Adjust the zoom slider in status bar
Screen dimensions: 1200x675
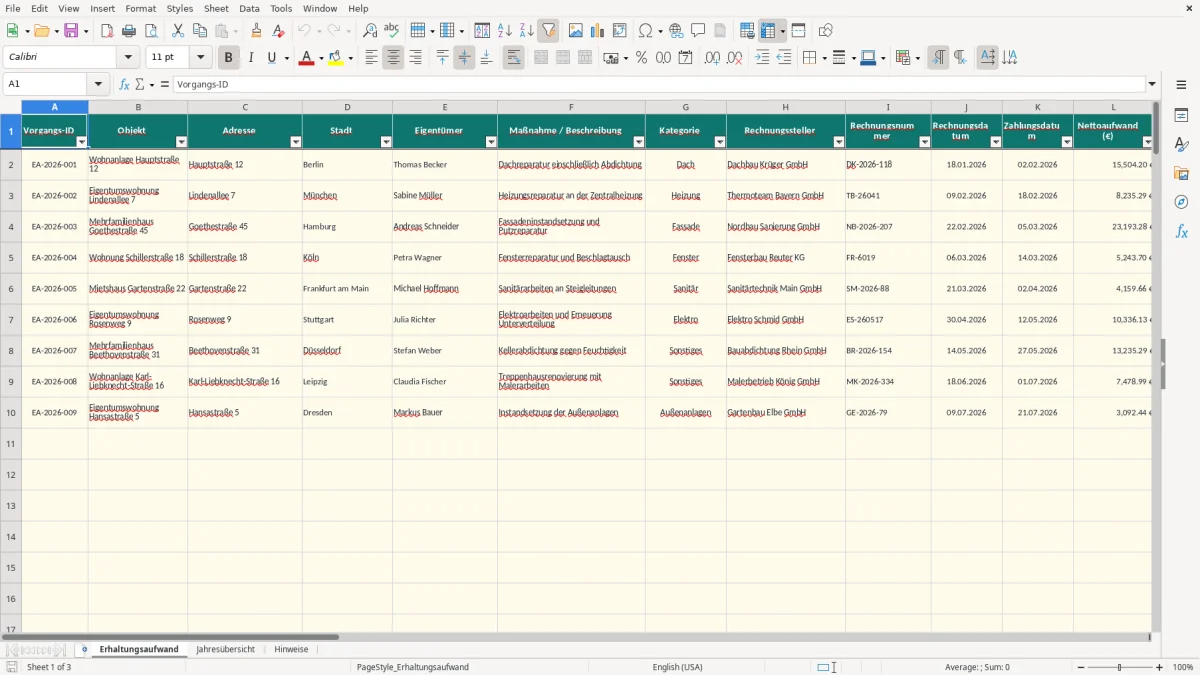pos(1119,667)
